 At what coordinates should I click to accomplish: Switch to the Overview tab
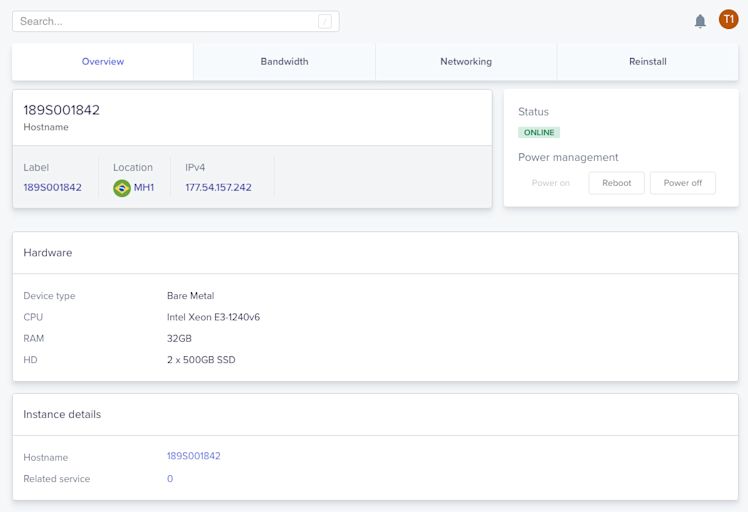(x=103, y=62)
